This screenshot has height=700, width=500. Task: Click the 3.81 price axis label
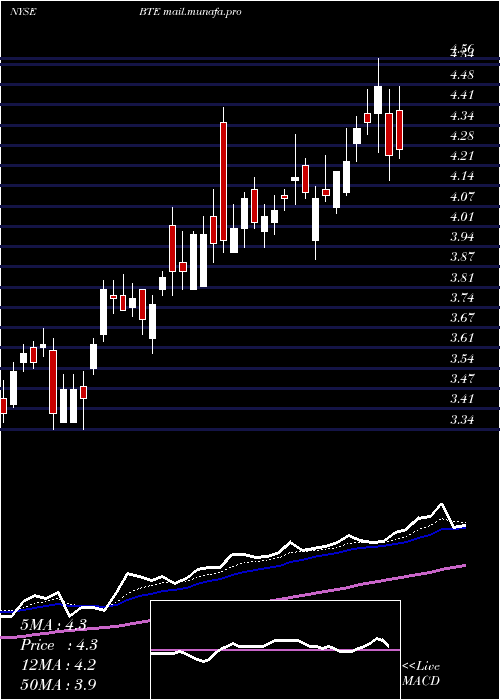[x=462, y=277]
